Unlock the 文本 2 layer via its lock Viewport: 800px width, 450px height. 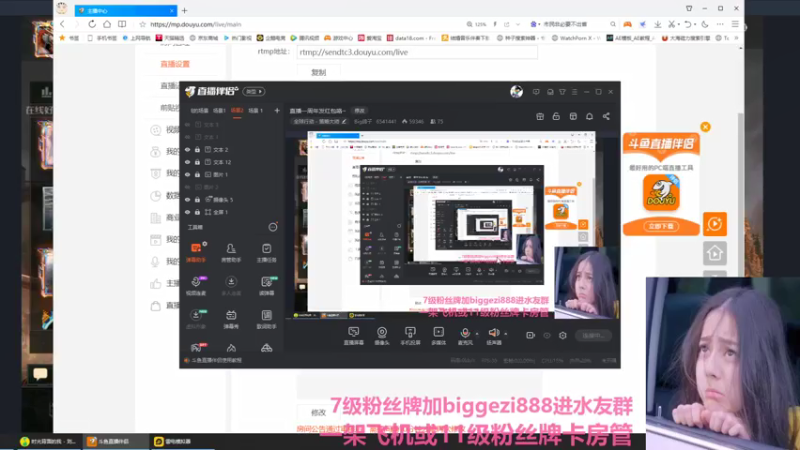click(197, 149)
